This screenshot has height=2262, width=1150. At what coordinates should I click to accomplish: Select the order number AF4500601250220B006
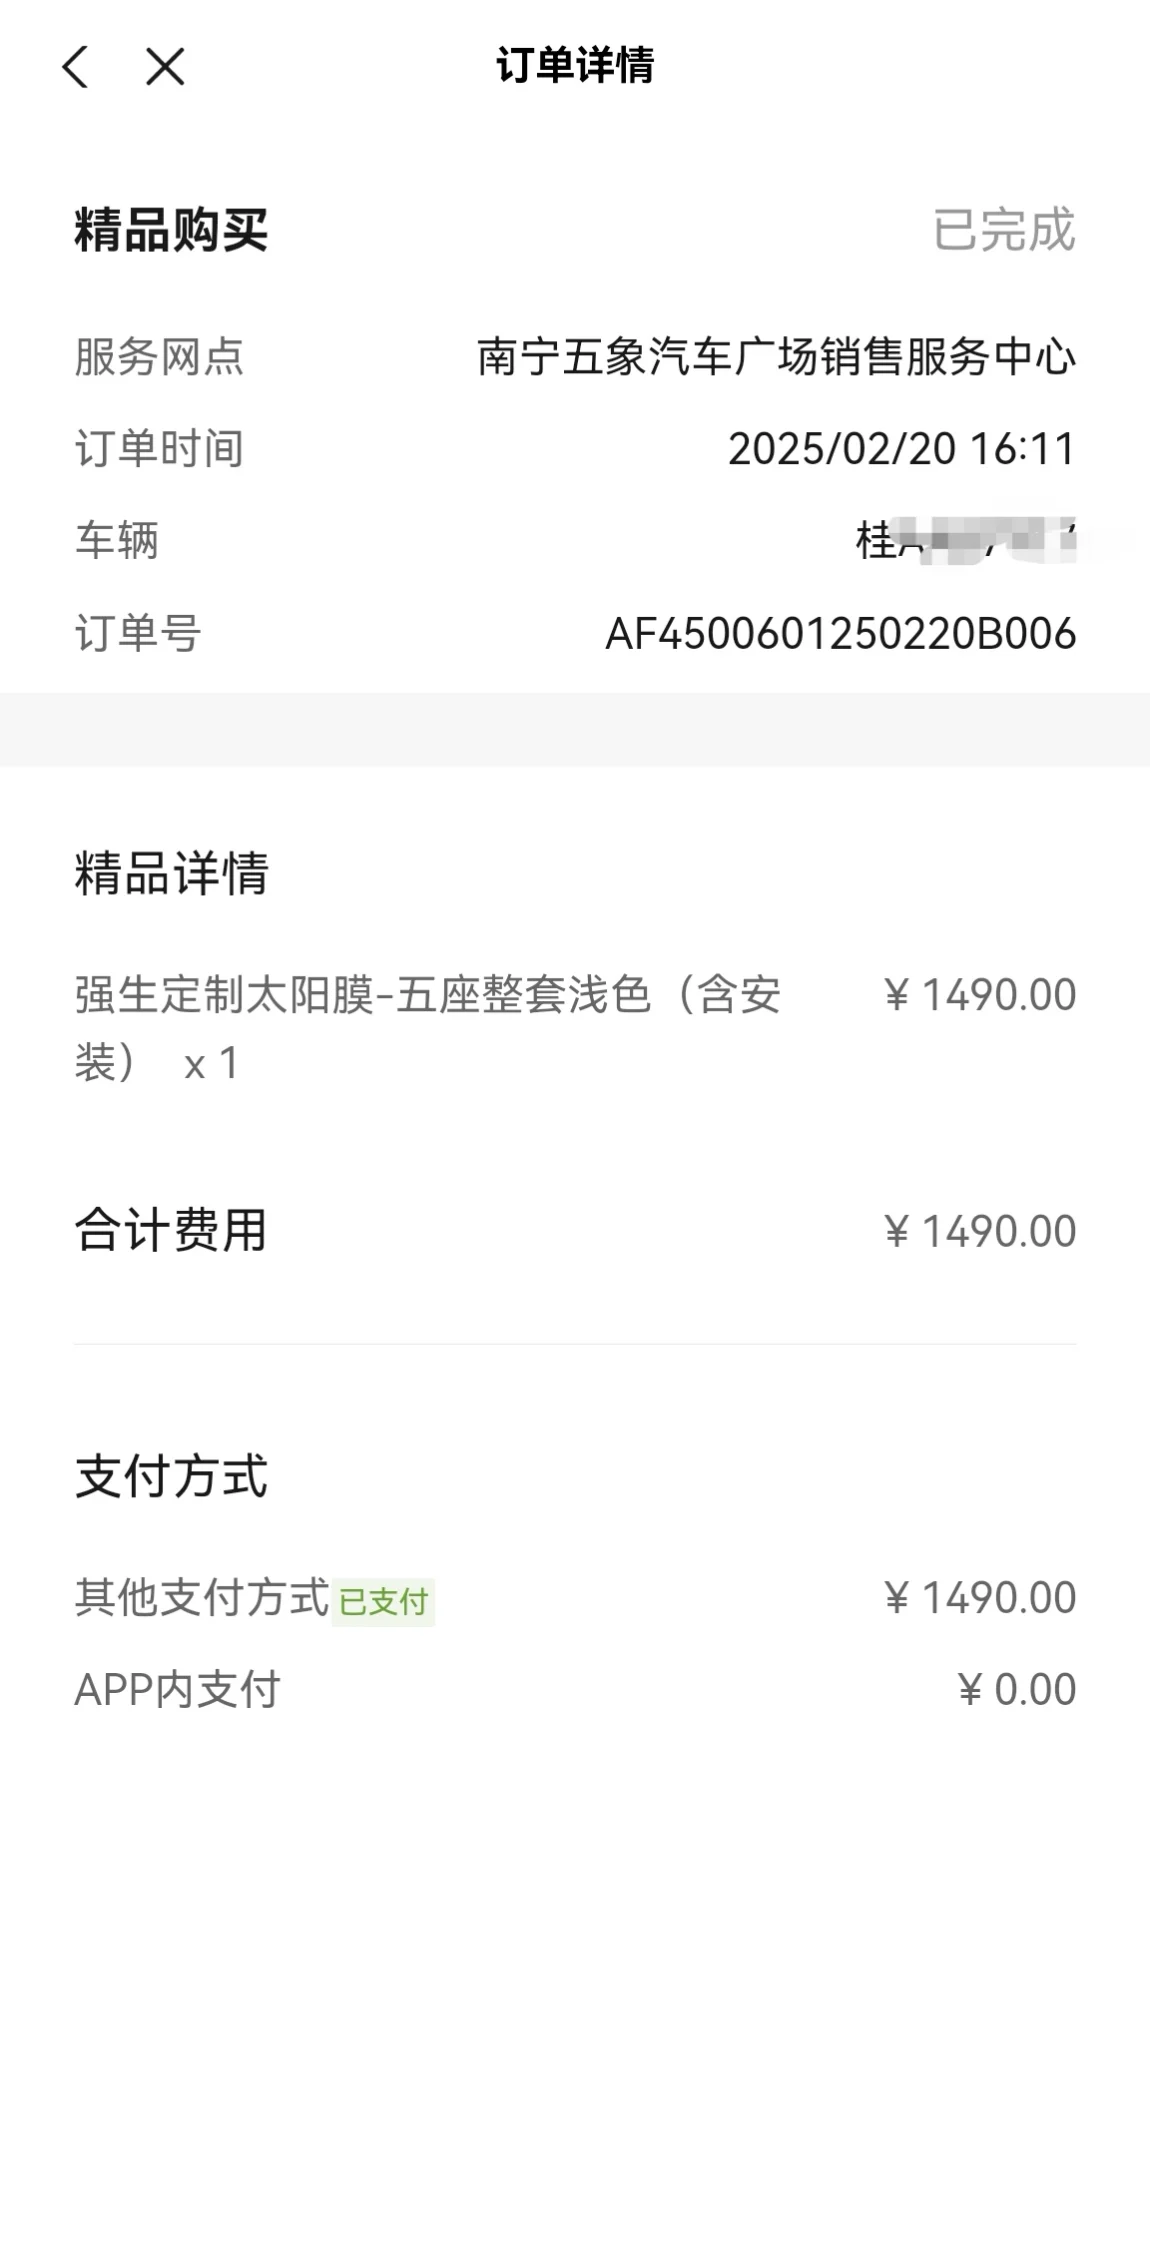click(x=840, y=634)
